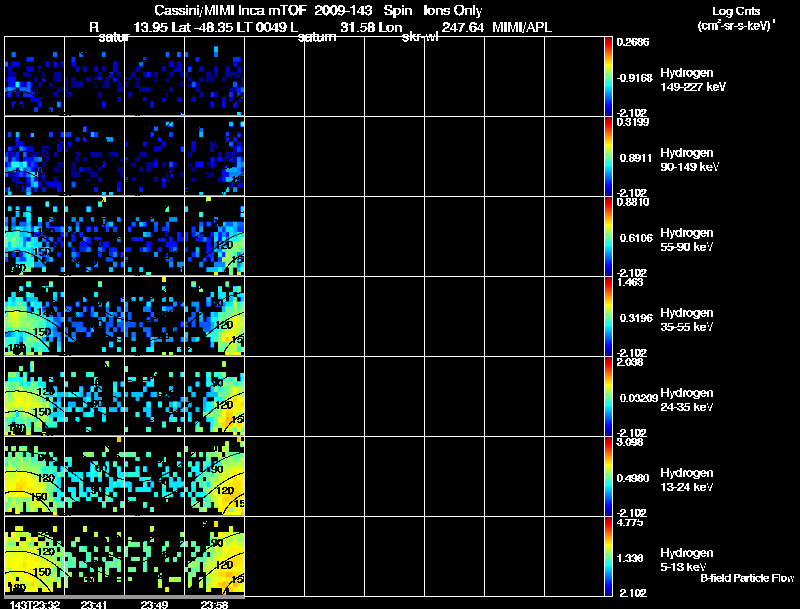Click the 2.038 colorbar maximum value

[630, 362]
